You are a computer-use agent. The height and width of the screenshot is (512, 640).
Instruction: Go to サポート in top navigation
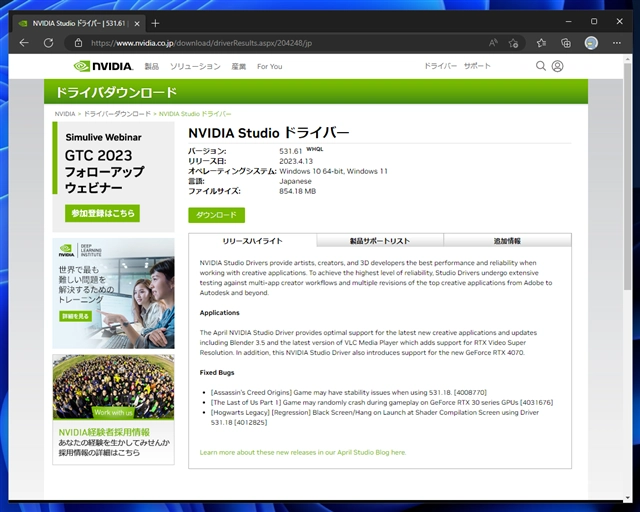477,66
